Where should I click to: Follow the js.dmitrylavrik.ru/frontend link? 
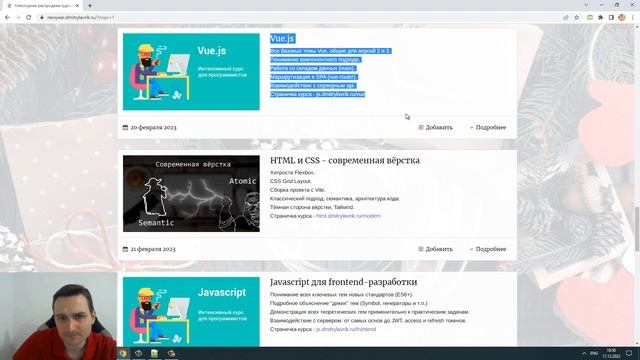pos(346,329)
